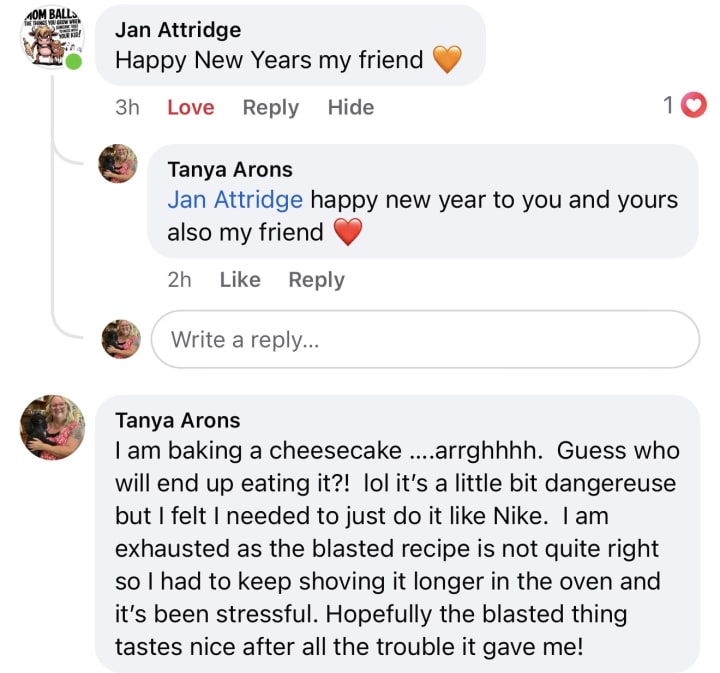Reply to Tanya Arons' nested reply

[x=316, y=280]
